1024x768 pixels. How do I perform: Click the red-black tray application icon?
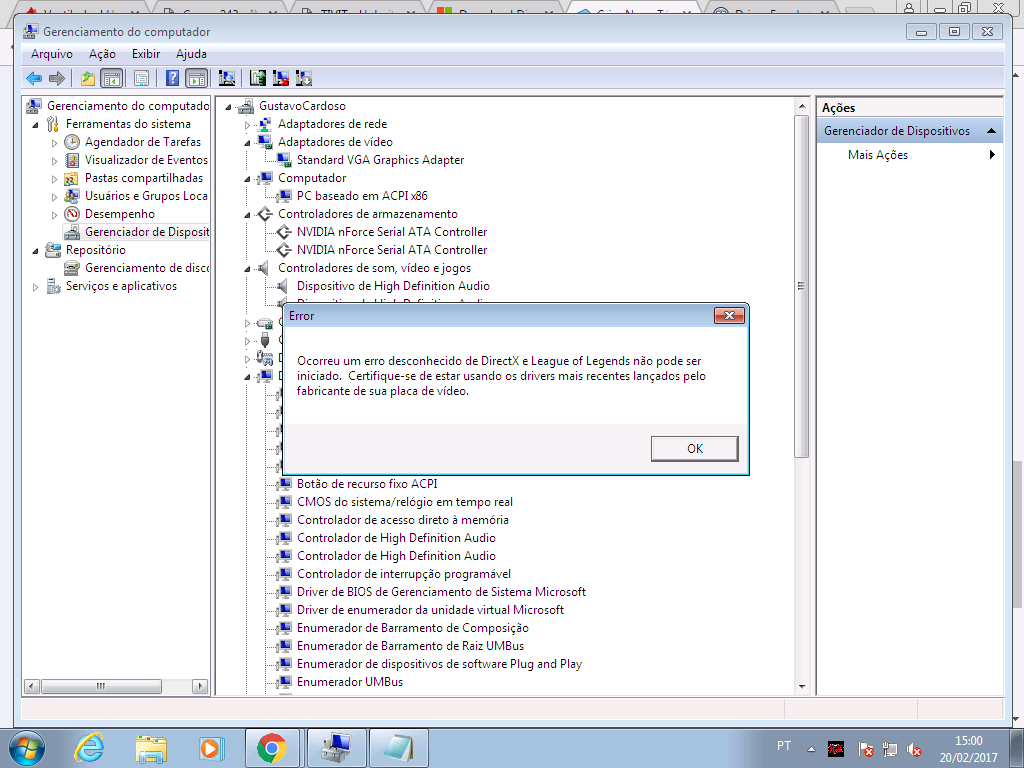click(x=836, y=749)
